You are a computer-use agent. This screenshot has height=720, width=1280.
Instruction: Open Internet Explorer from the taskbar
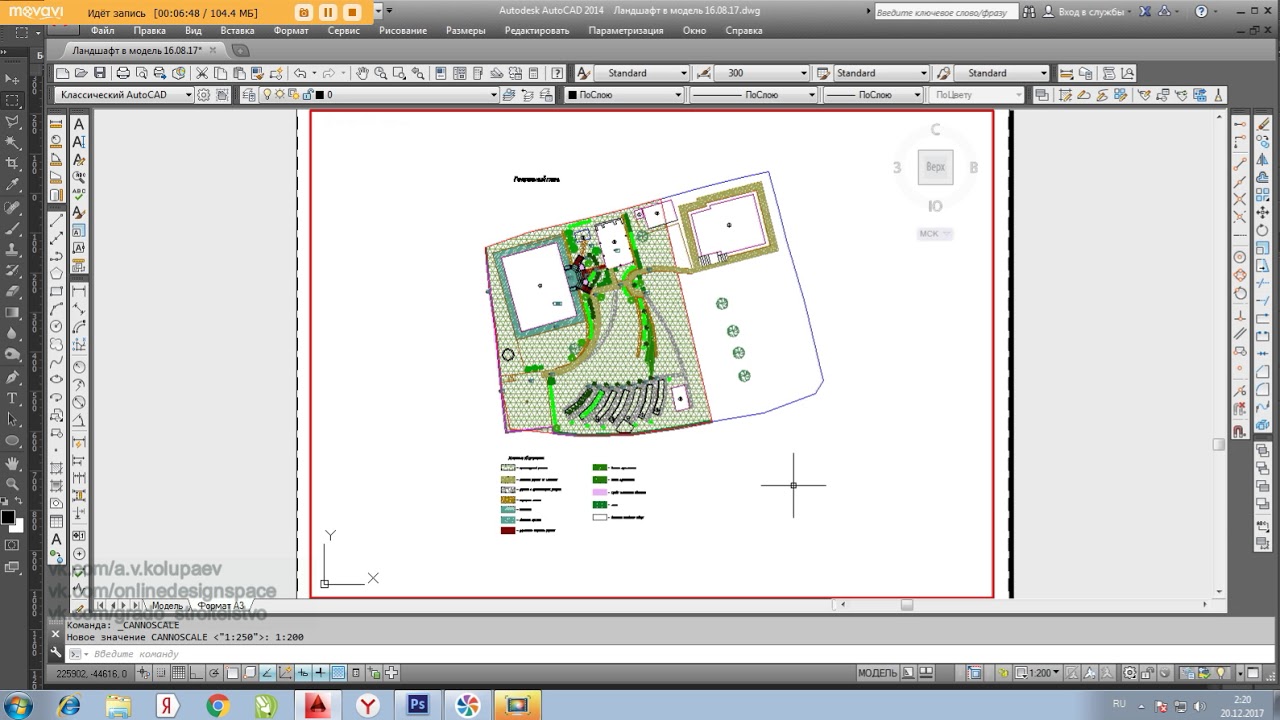[x=68, y=705]
